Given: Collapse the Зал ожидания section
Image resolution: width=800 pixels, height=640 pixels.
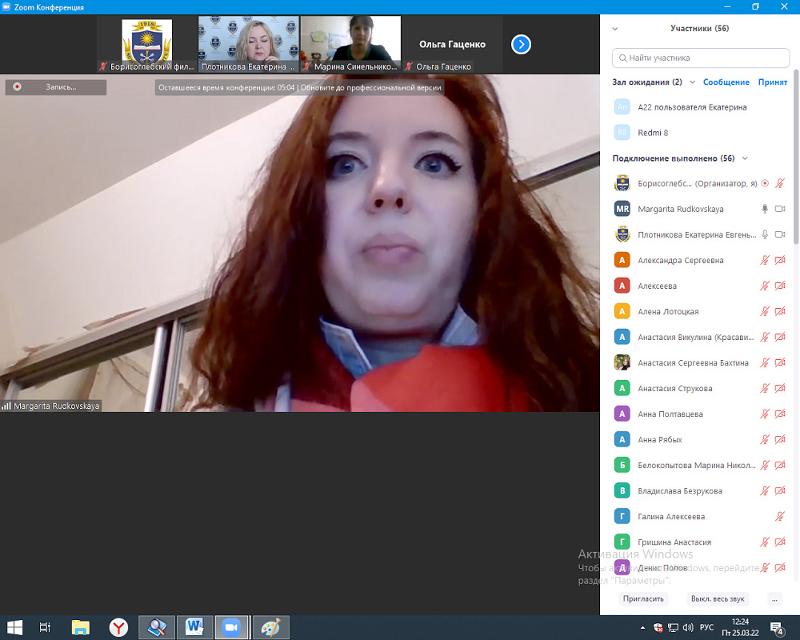Looking at the screenshot, I should pos(691,82).
